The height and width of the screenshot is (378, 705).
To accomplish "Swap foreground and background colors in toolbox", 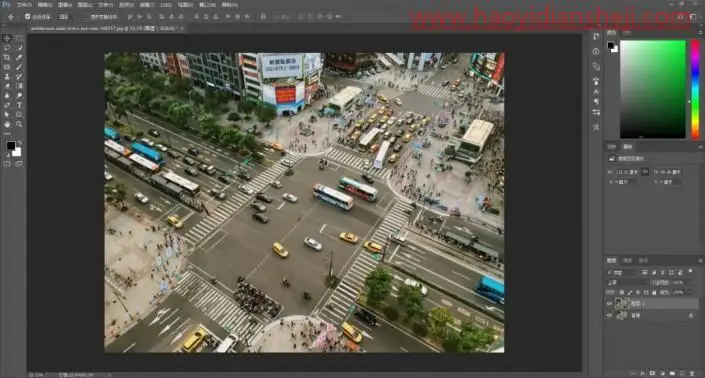I will [19, 142].
